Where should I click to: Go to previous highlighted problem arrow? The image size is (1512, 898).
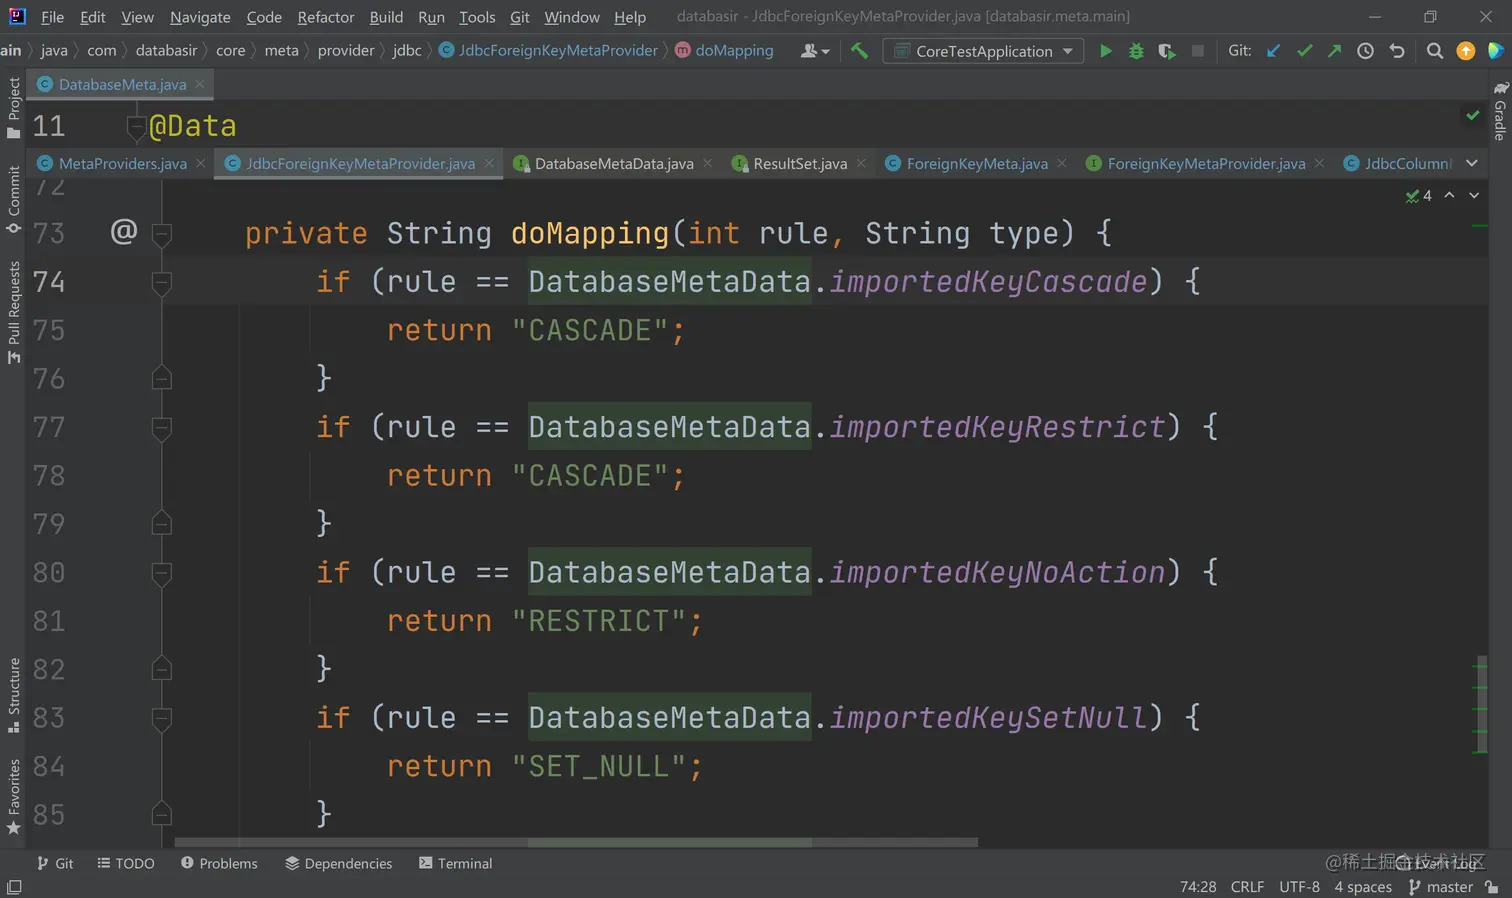point(1449,195)
